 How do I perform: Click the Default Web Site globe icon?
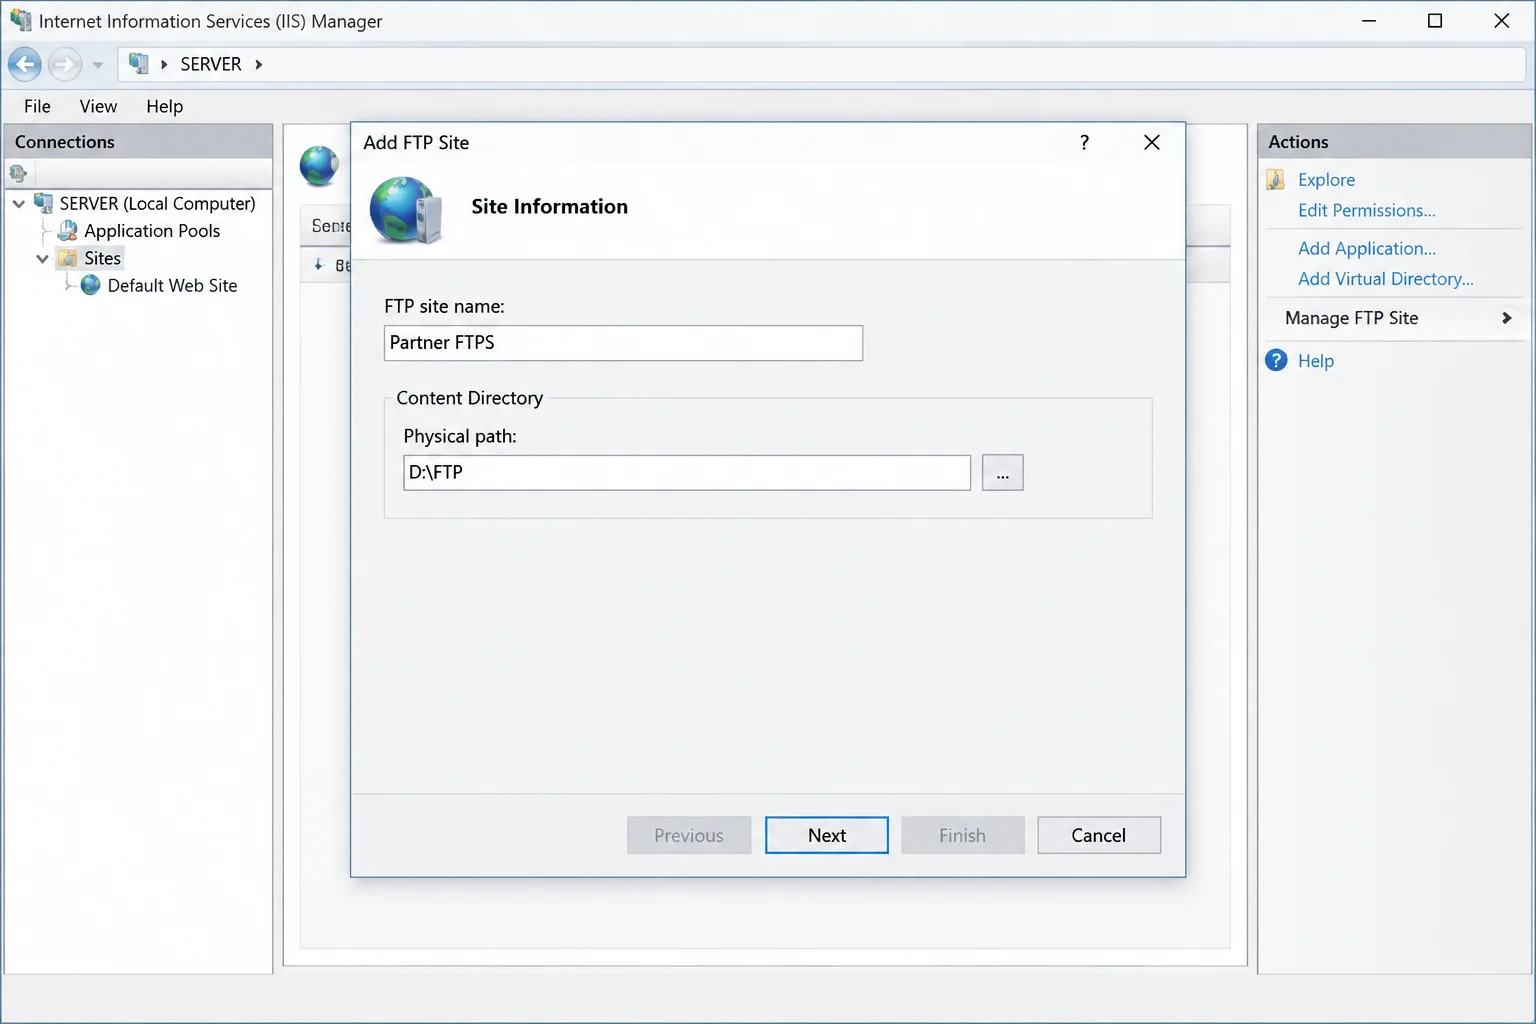pos(91,285)
